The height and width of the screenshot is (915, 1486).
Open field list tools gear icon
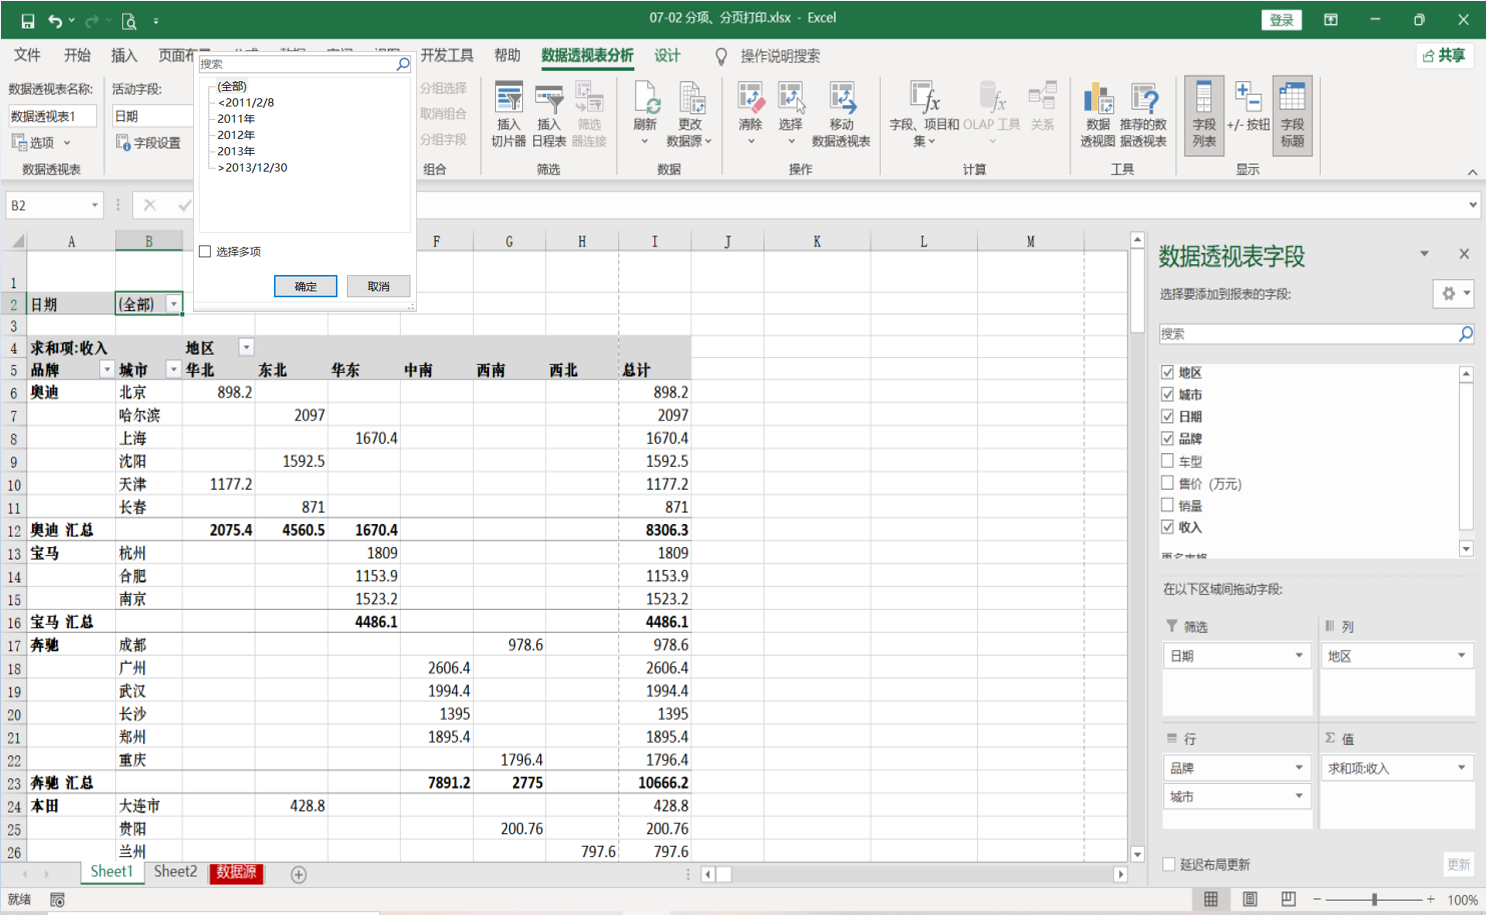pyautogui.click(x=1454, y=293)
